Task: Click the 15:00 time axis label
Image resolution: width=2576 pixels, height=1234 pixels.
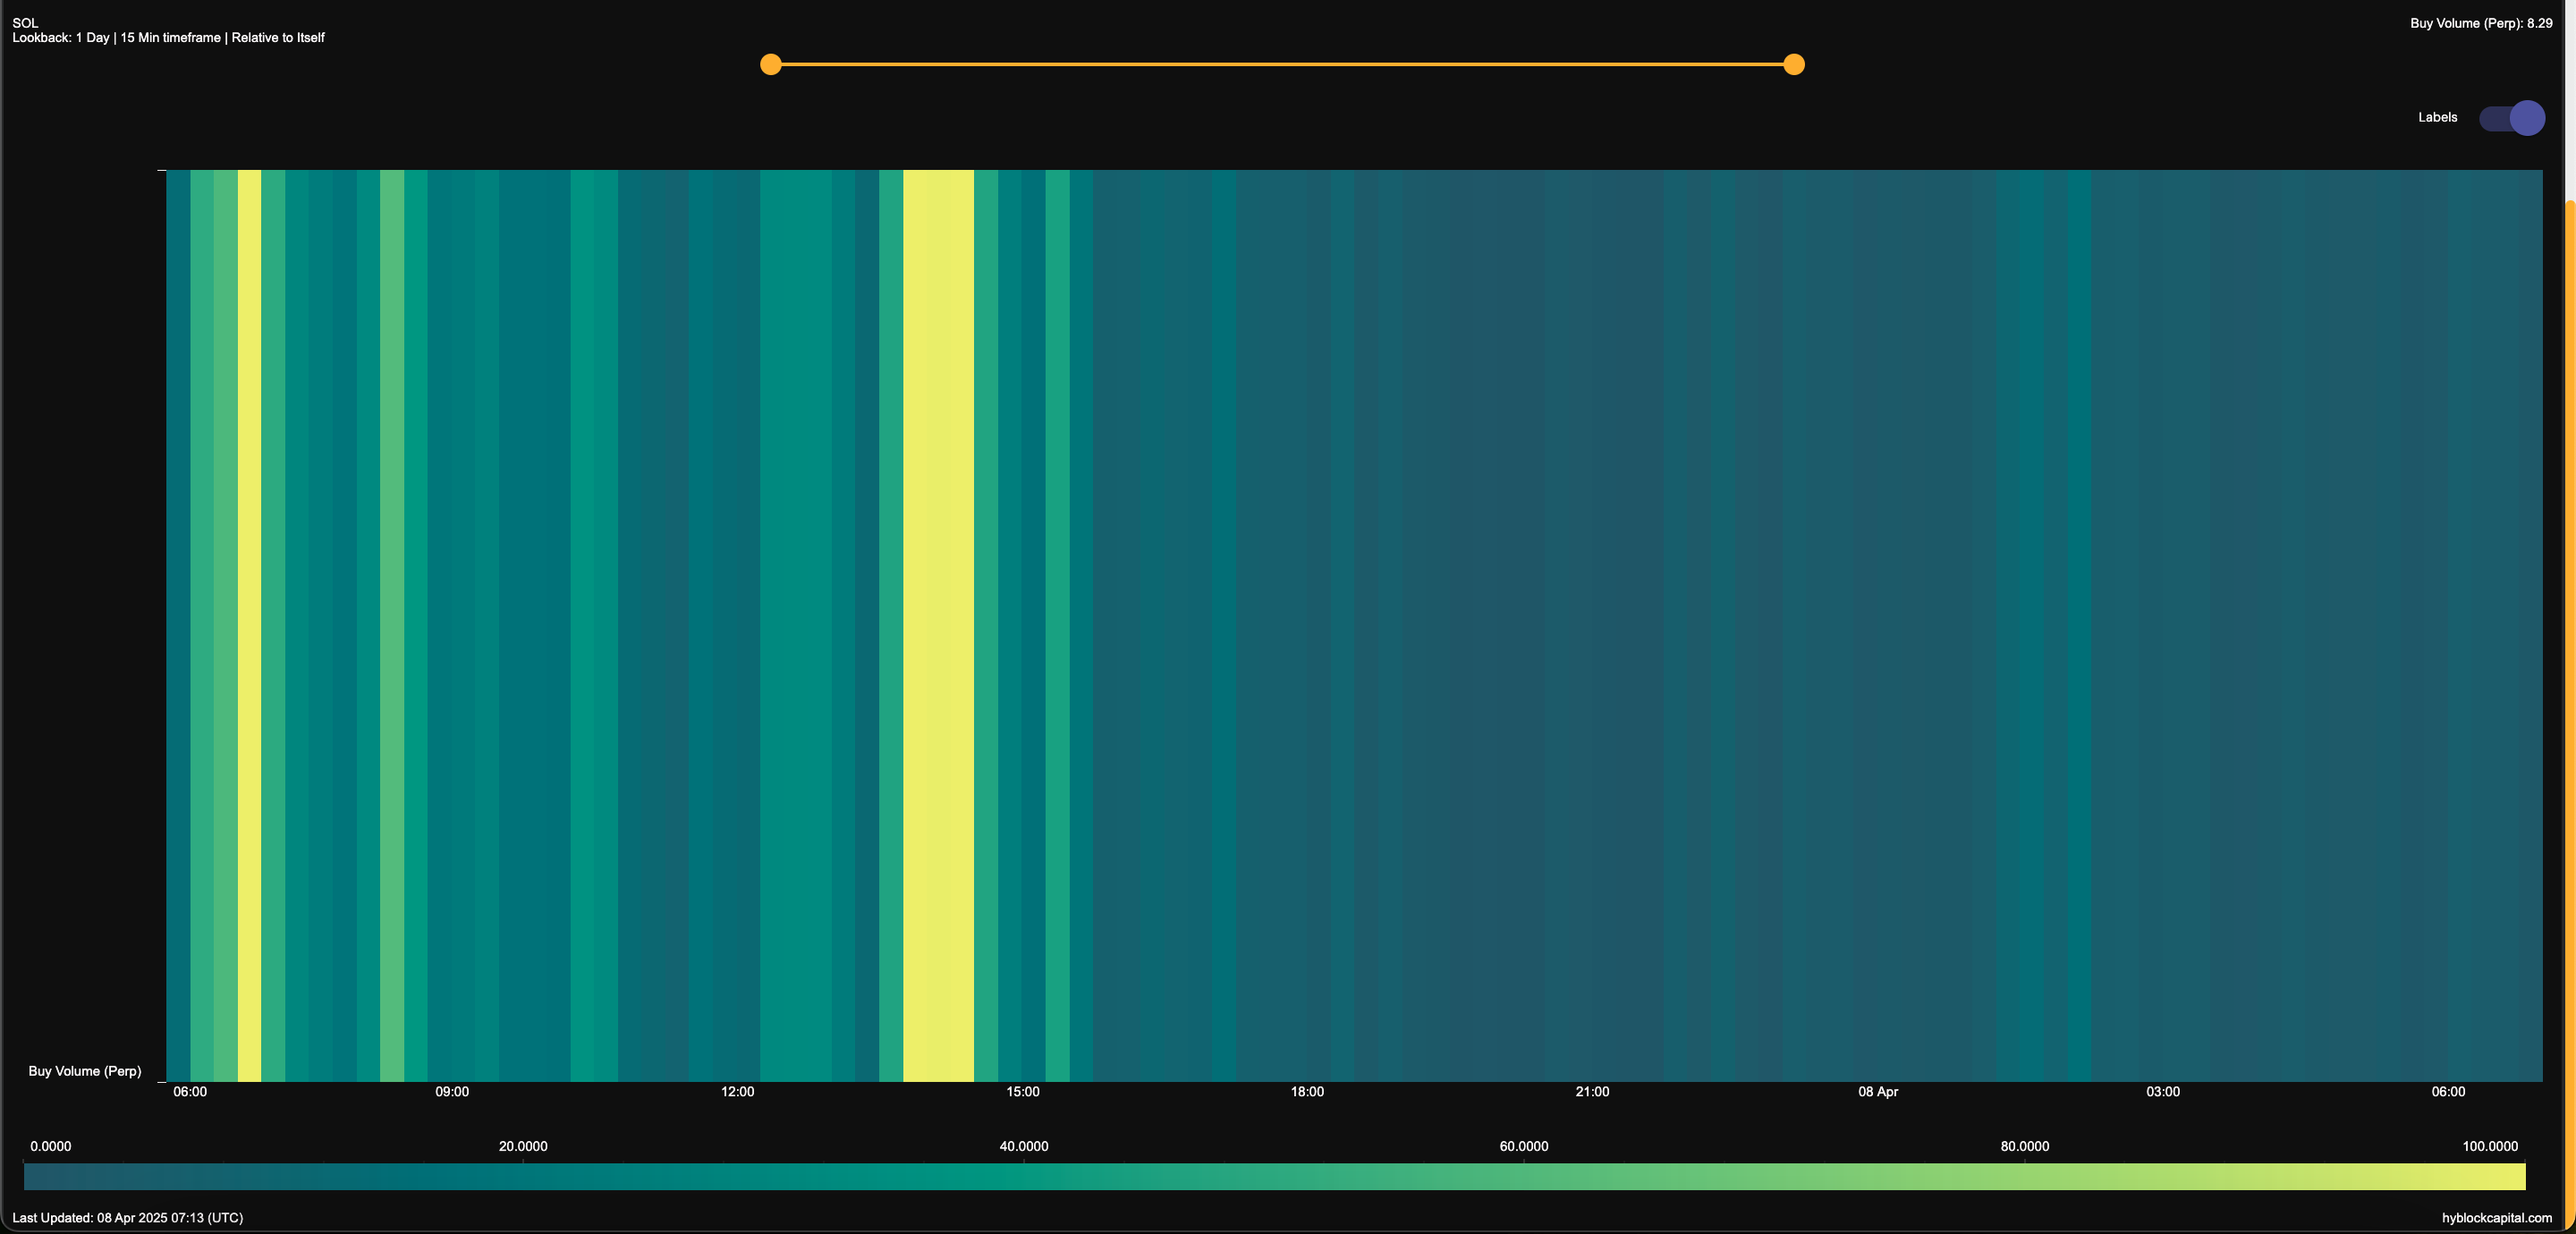Action: (1023, 1092)
